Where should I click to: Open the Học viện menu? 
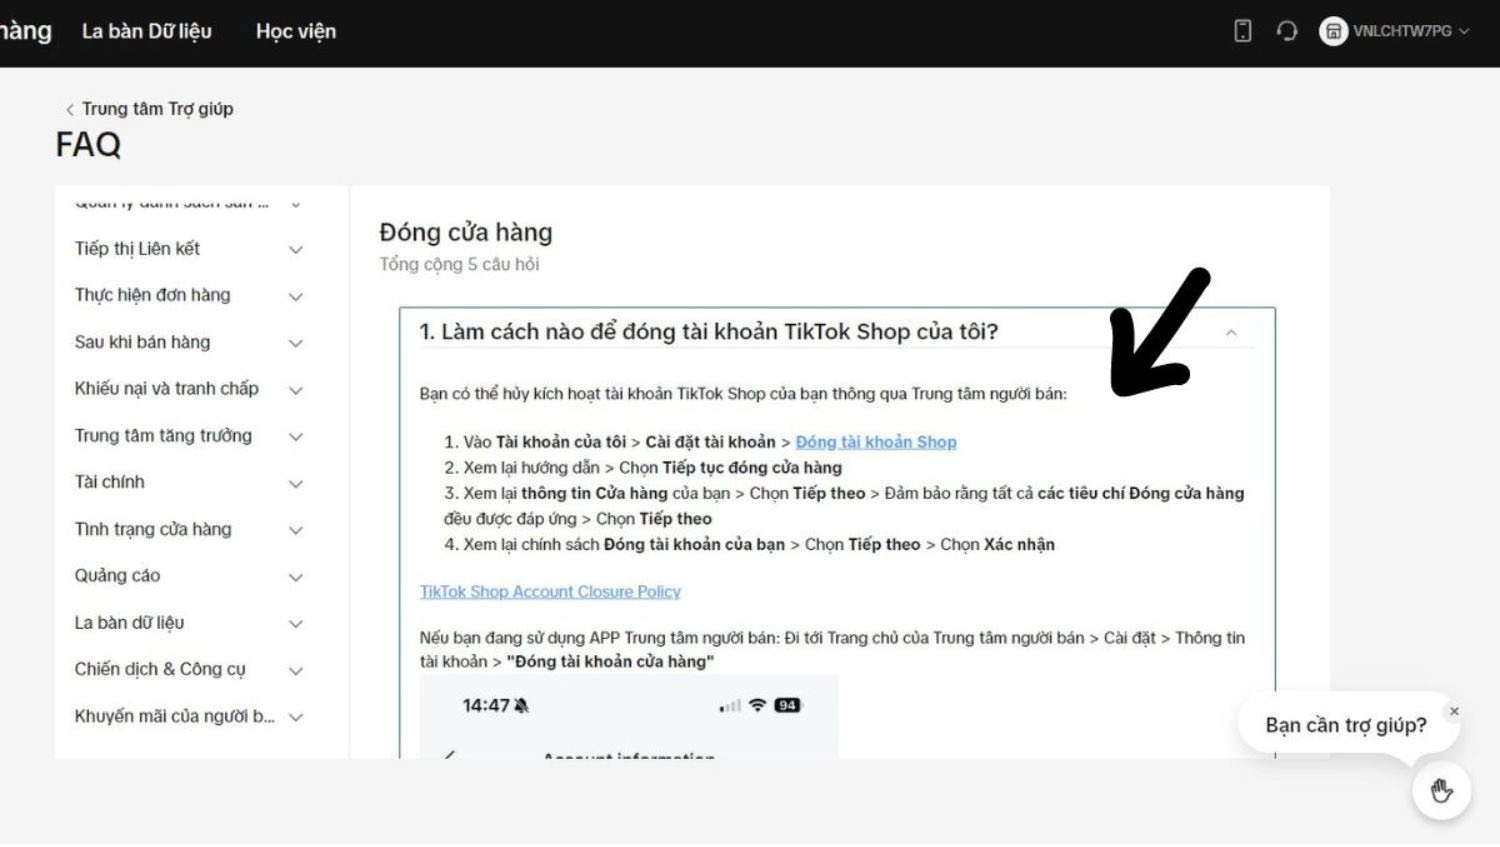[x=296, y=31]
